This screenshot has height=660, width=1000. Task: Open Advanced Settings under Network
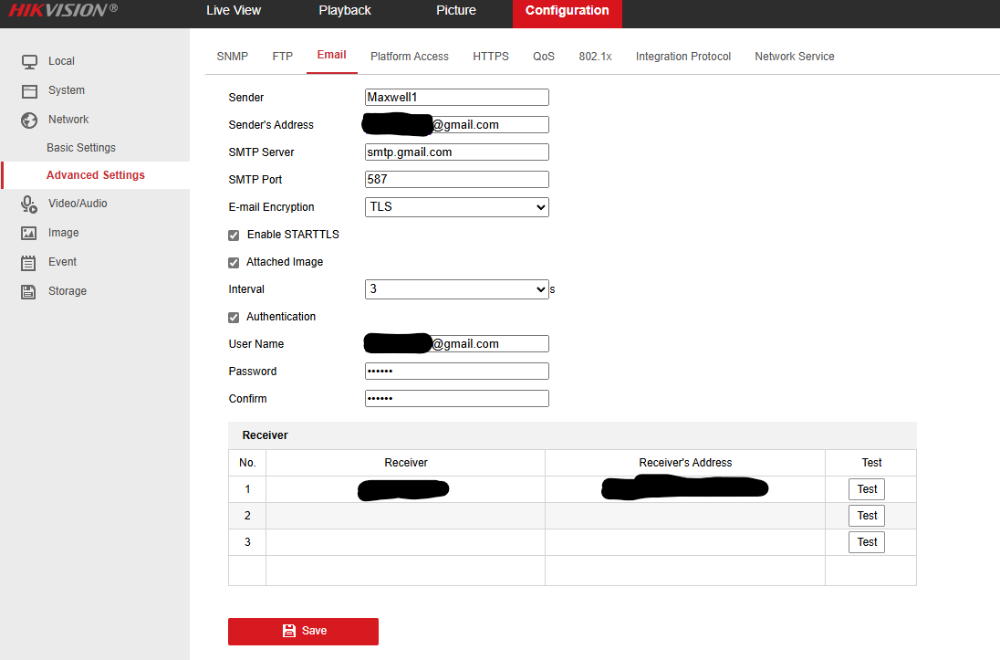click(x=96, y=175)
